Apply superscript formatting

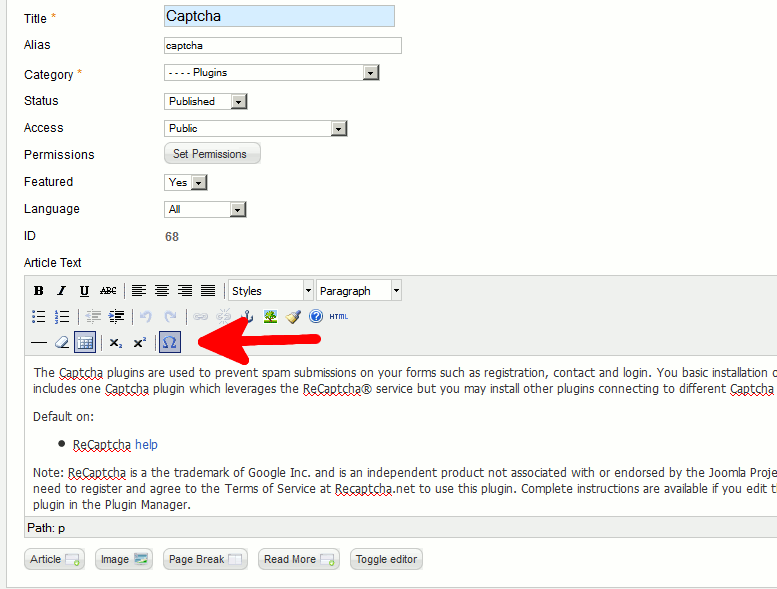pos(140,342)
